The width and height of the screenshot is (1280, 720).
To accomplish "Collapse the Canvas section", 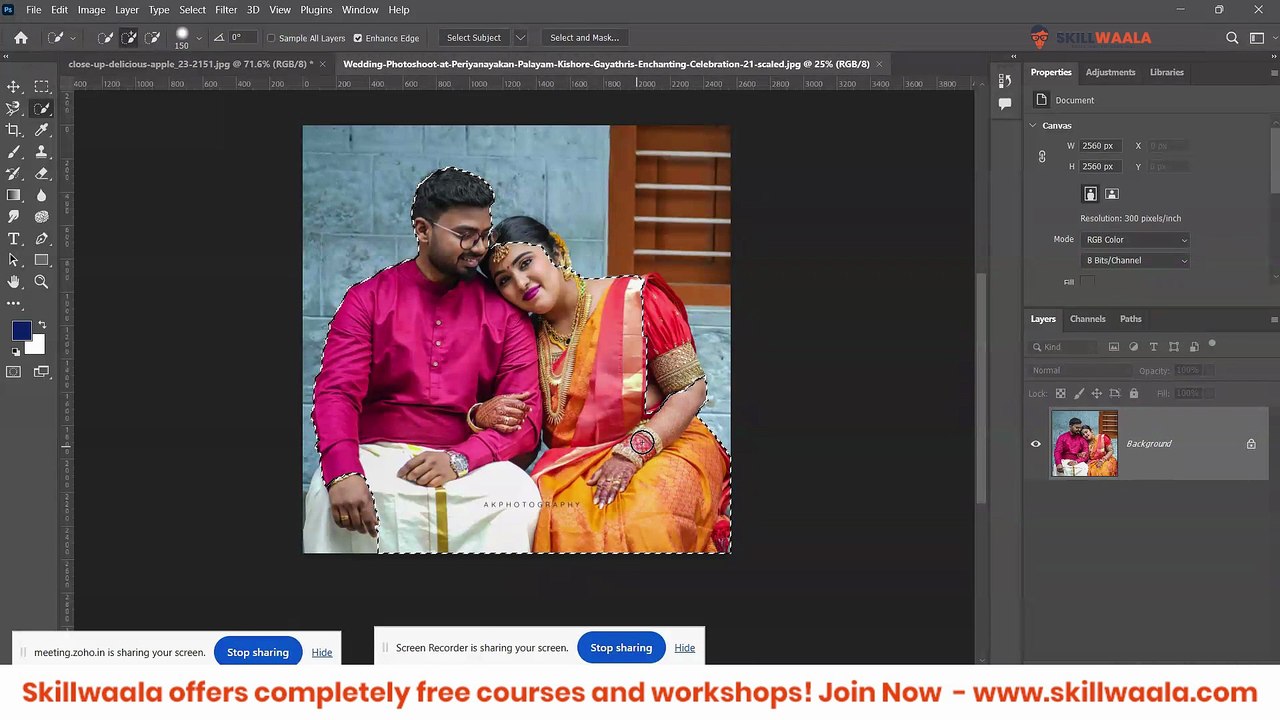I will [1033, 126].
